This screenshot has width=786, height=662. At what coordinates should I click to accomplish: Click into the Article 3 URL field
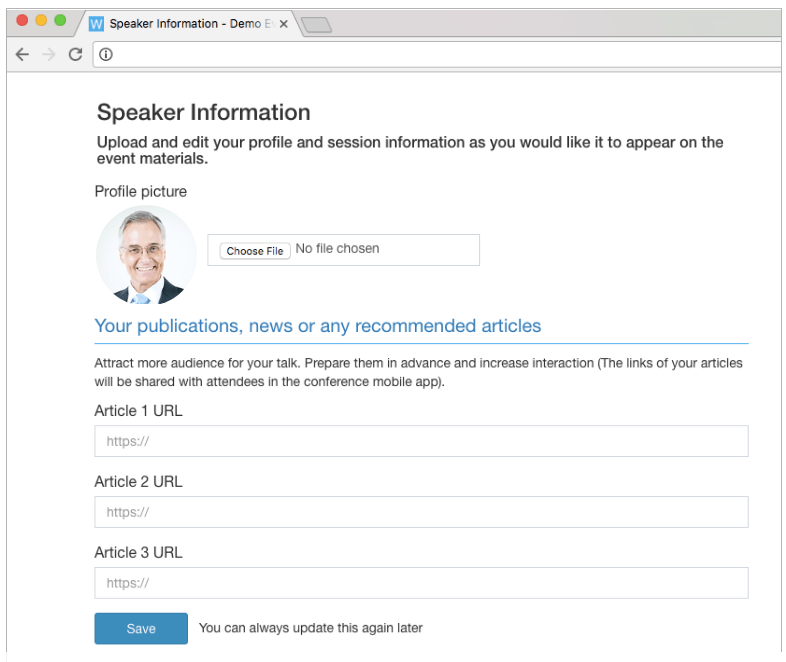tap(421, 583)
